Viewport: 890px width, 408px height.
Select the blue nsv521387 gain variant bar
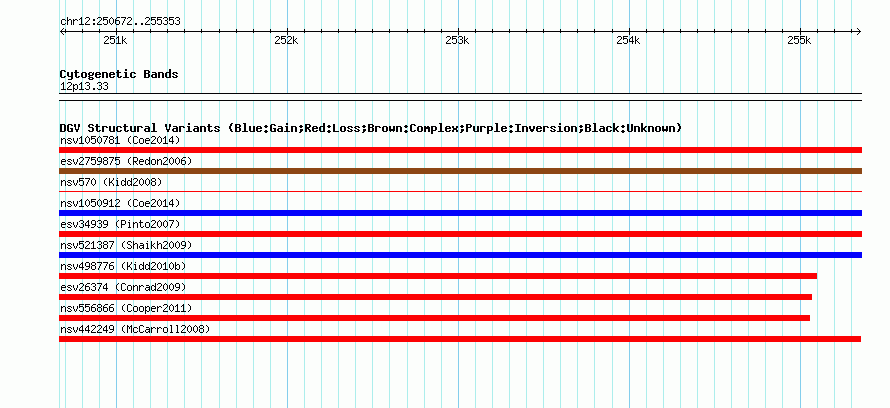[460, 255]
